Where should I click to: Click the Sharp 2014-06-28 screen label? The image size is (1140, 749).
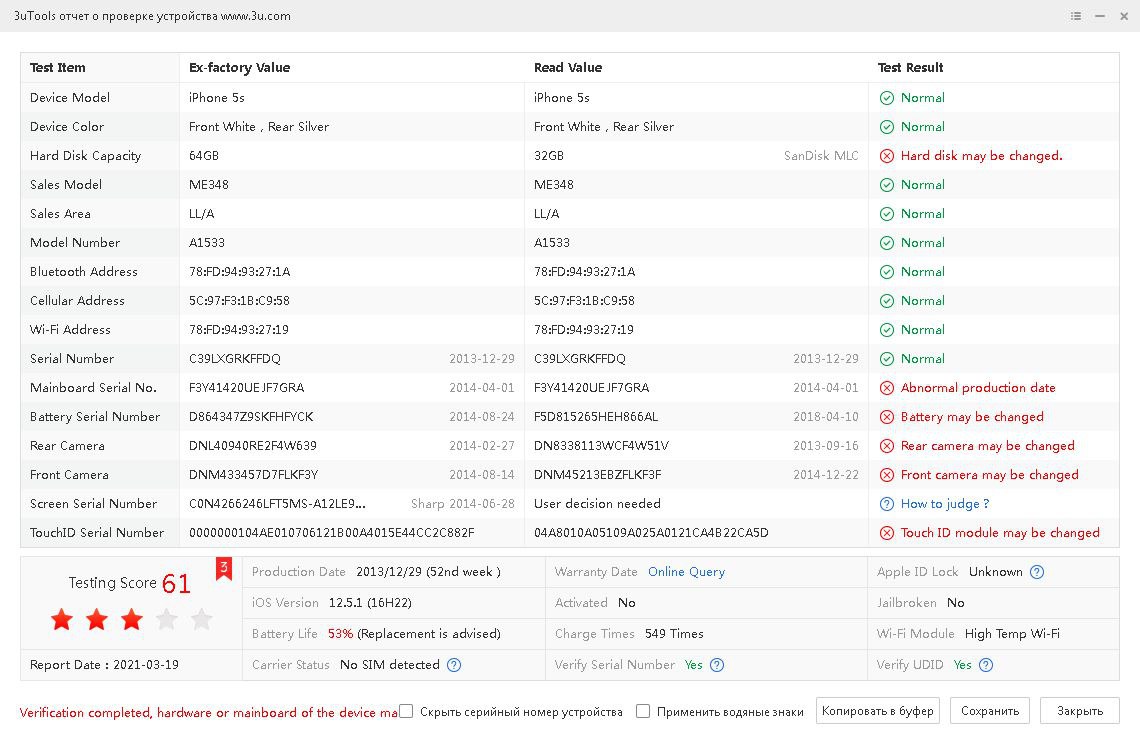click(462, 504)
